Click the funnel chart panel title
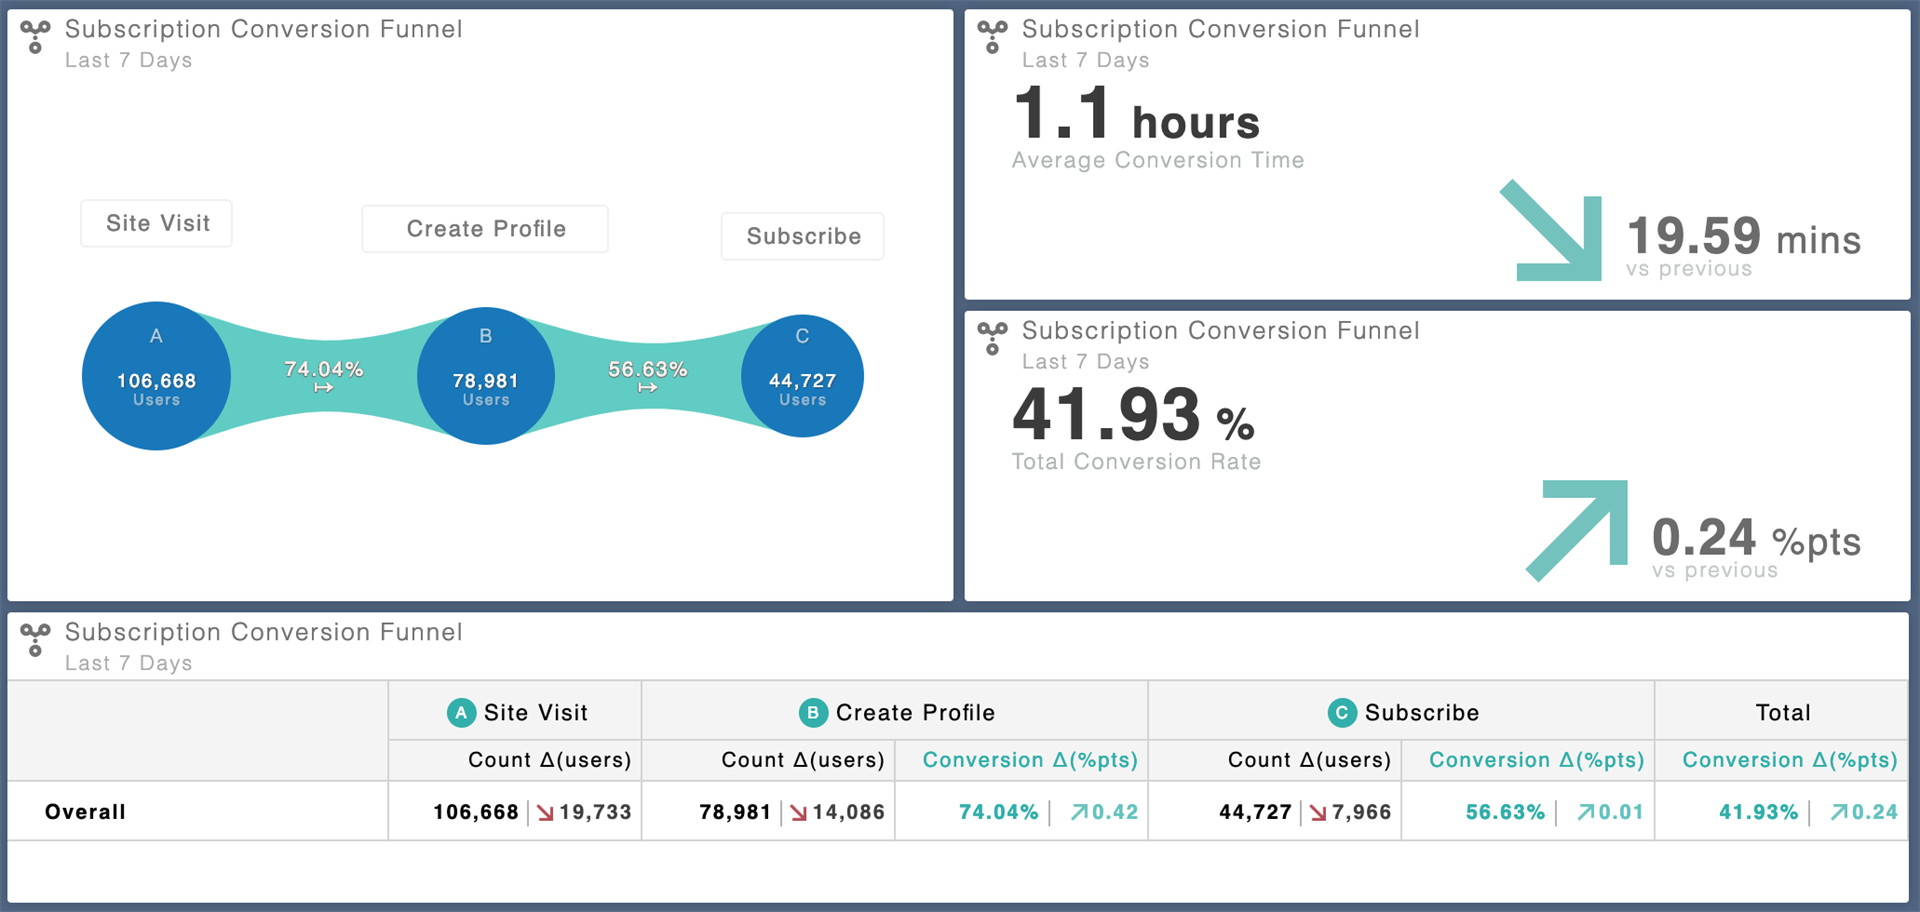Viewport: 1920px width, 912px height. tap(264, 29)
